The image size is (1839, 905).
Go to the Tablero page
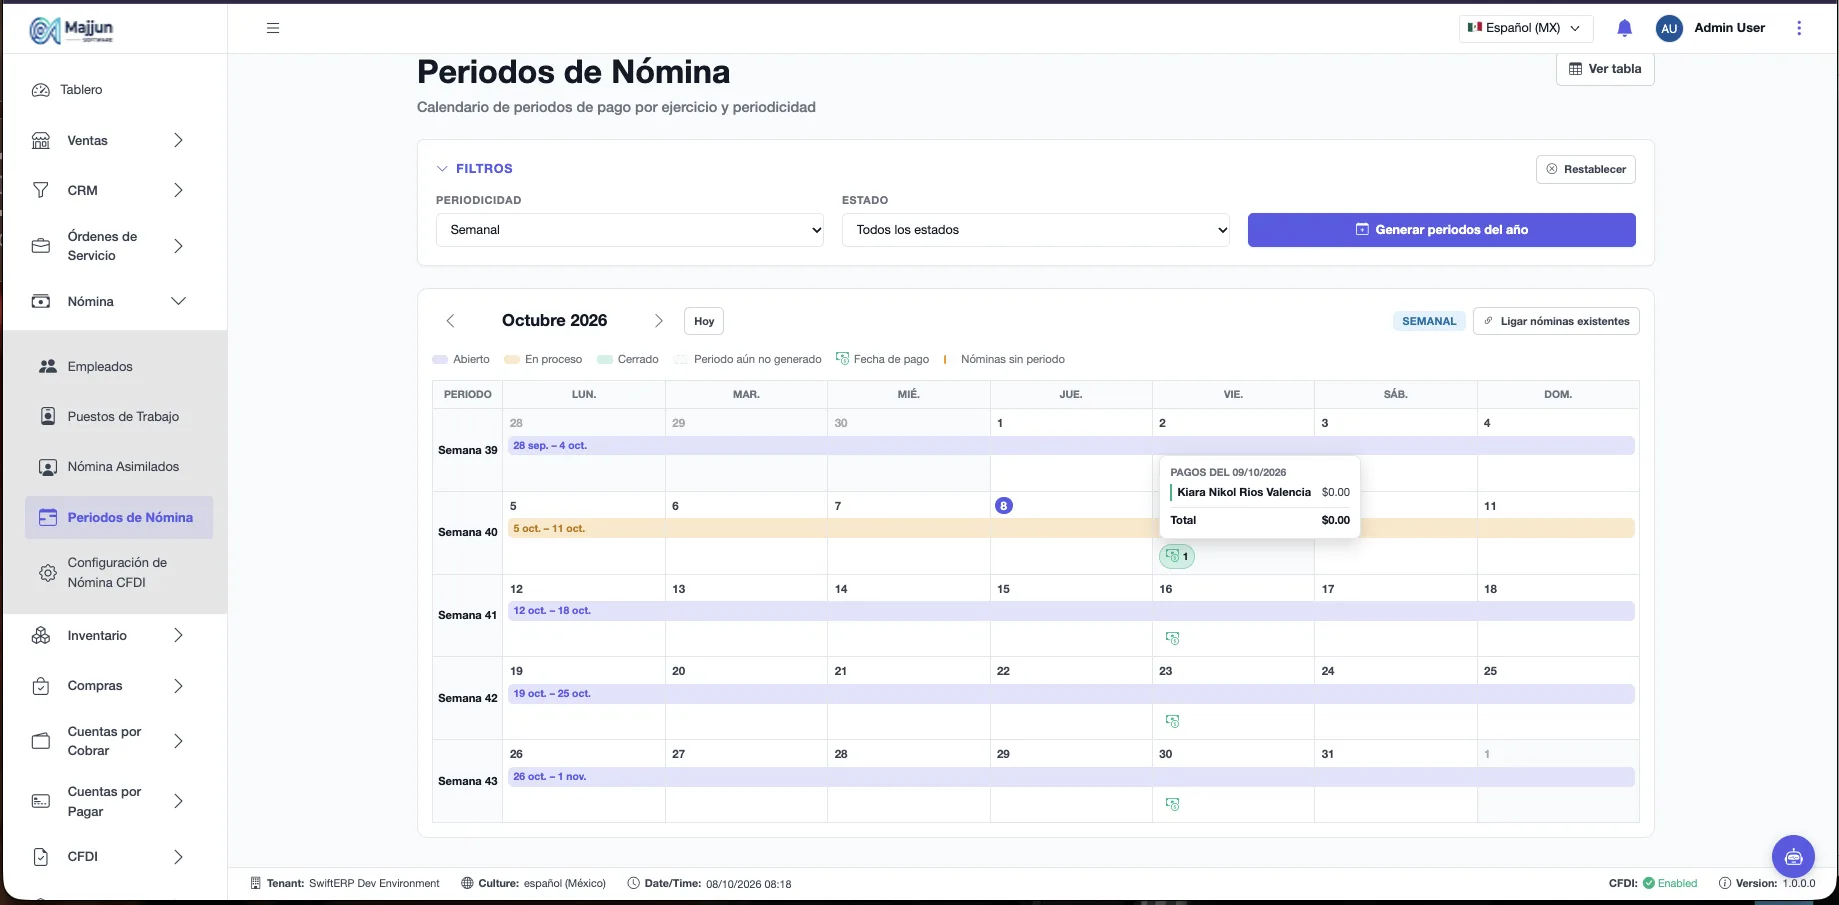tap(81, 90)
